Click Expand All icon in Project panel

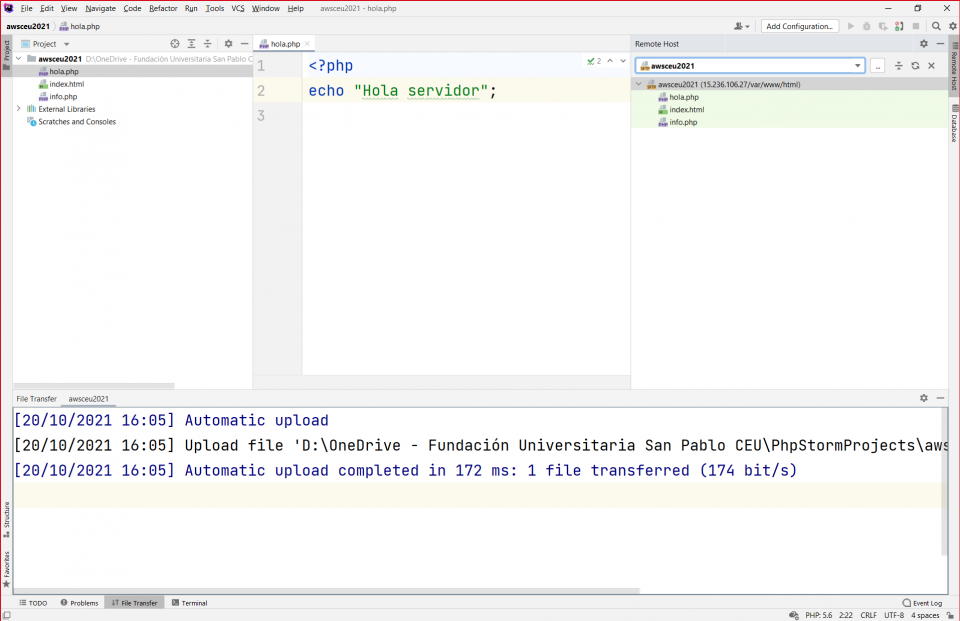pyautogui.click(x=191, y=44)
